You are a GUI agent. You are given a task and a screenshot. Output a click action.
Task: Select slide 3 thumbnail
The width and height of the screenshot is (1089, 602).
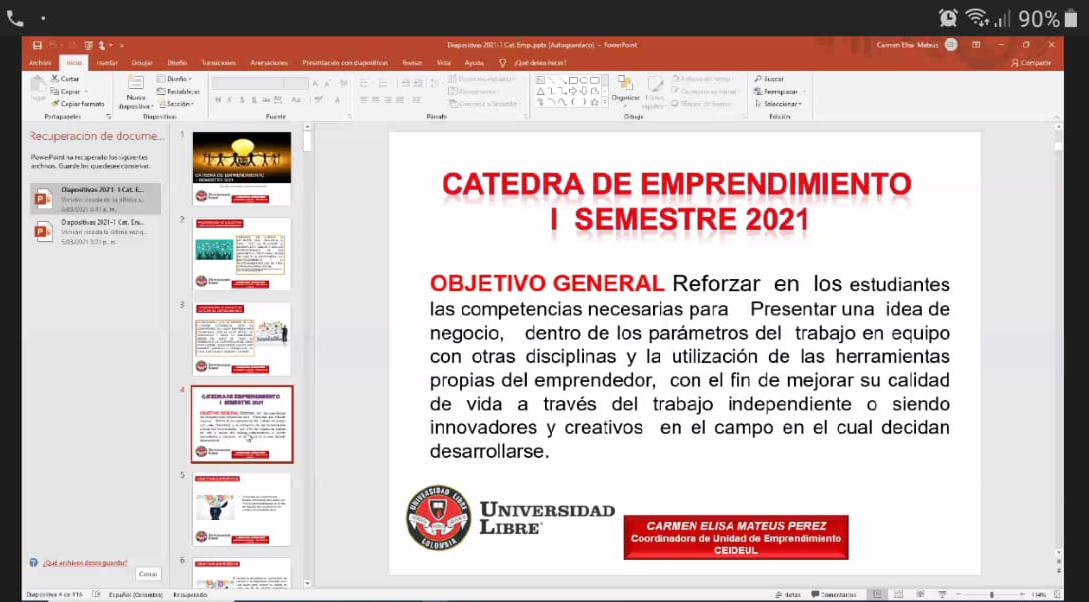242,340
